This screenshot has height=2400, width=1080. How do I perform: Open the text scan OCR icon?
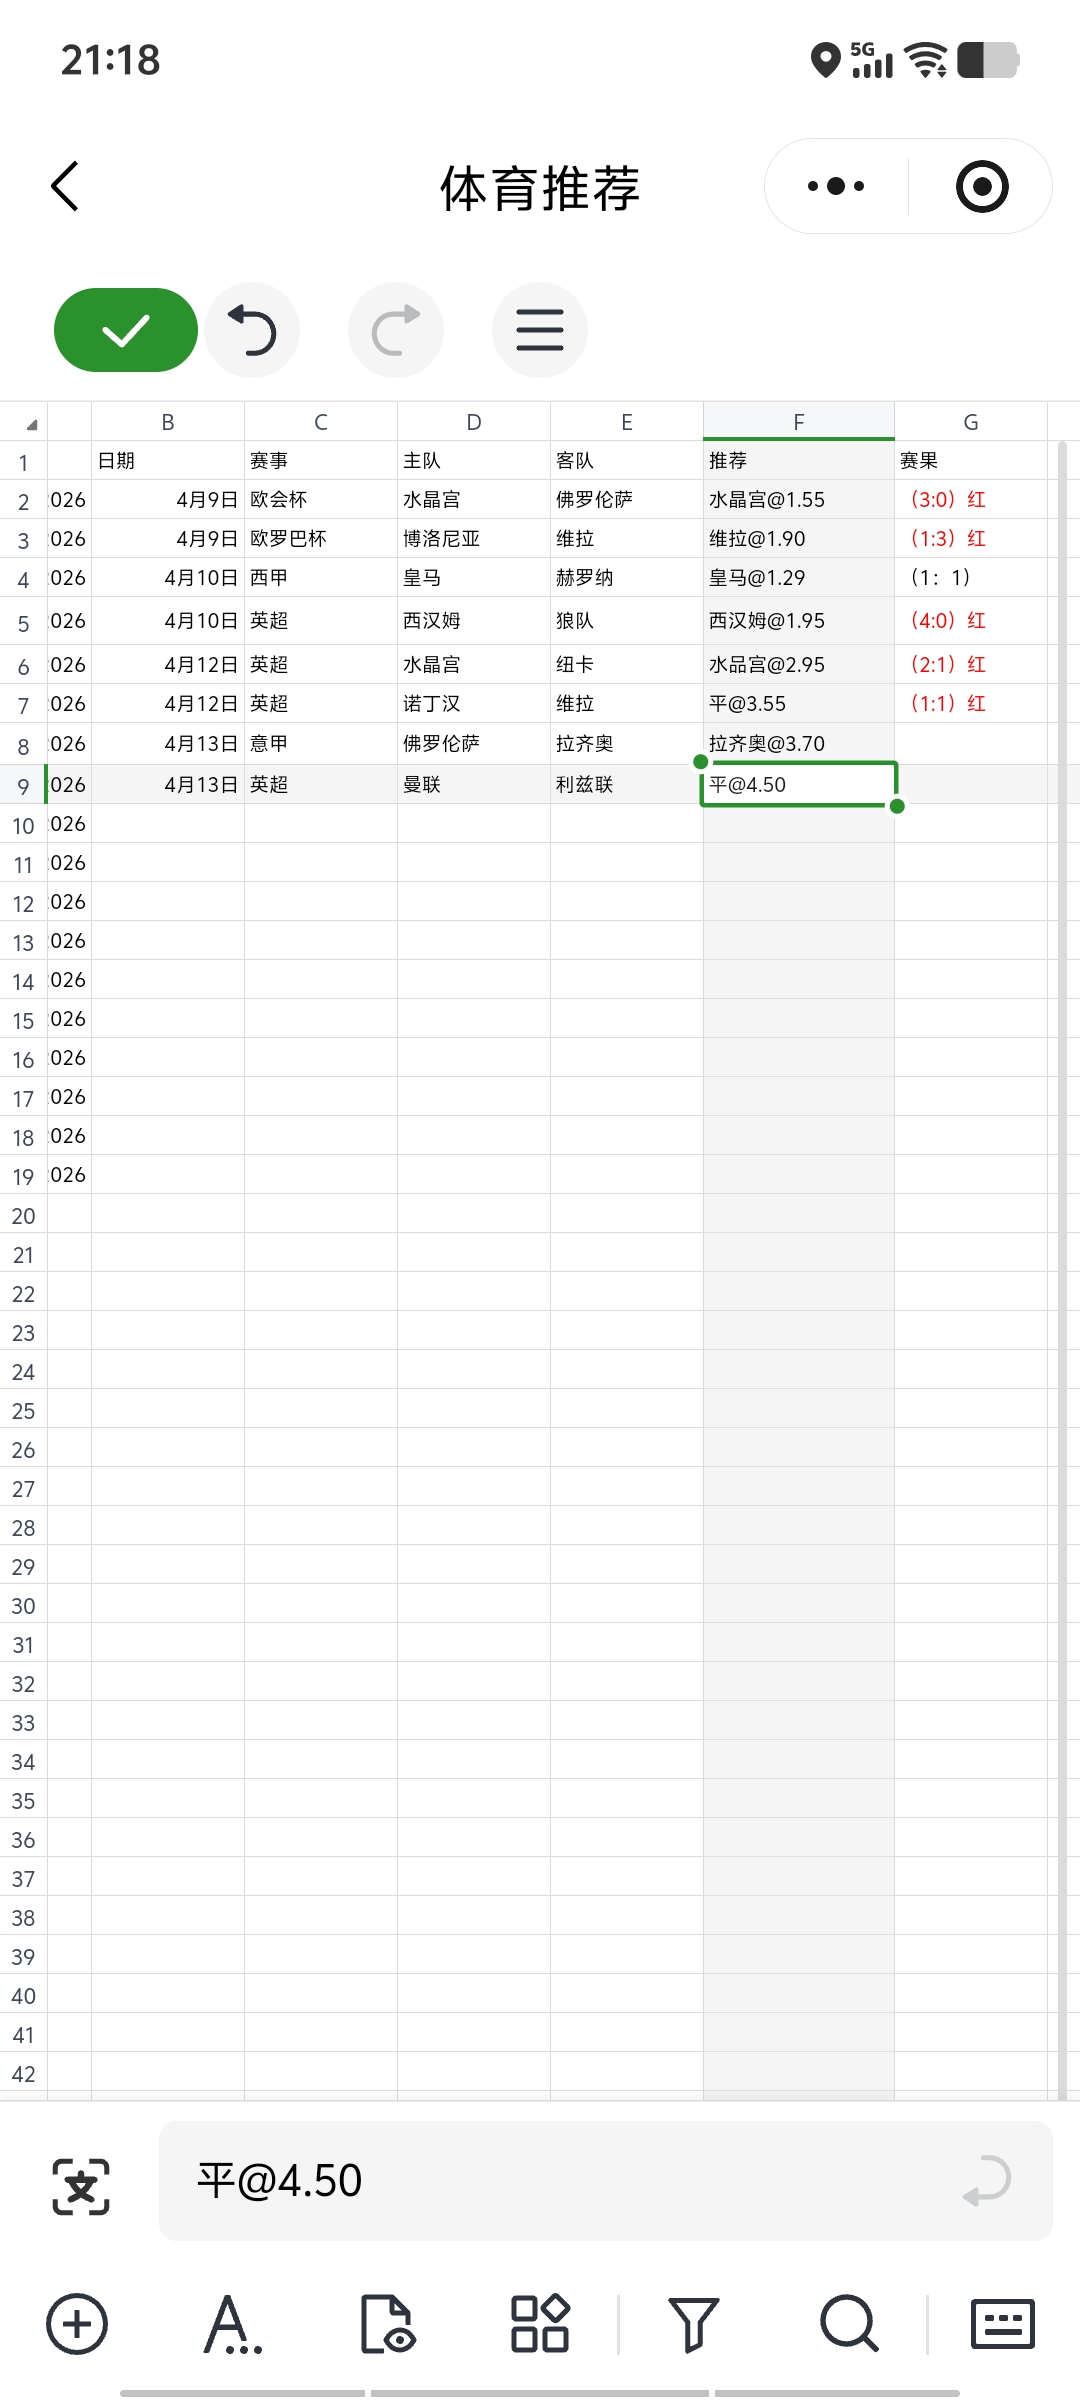click(81, 2186)
